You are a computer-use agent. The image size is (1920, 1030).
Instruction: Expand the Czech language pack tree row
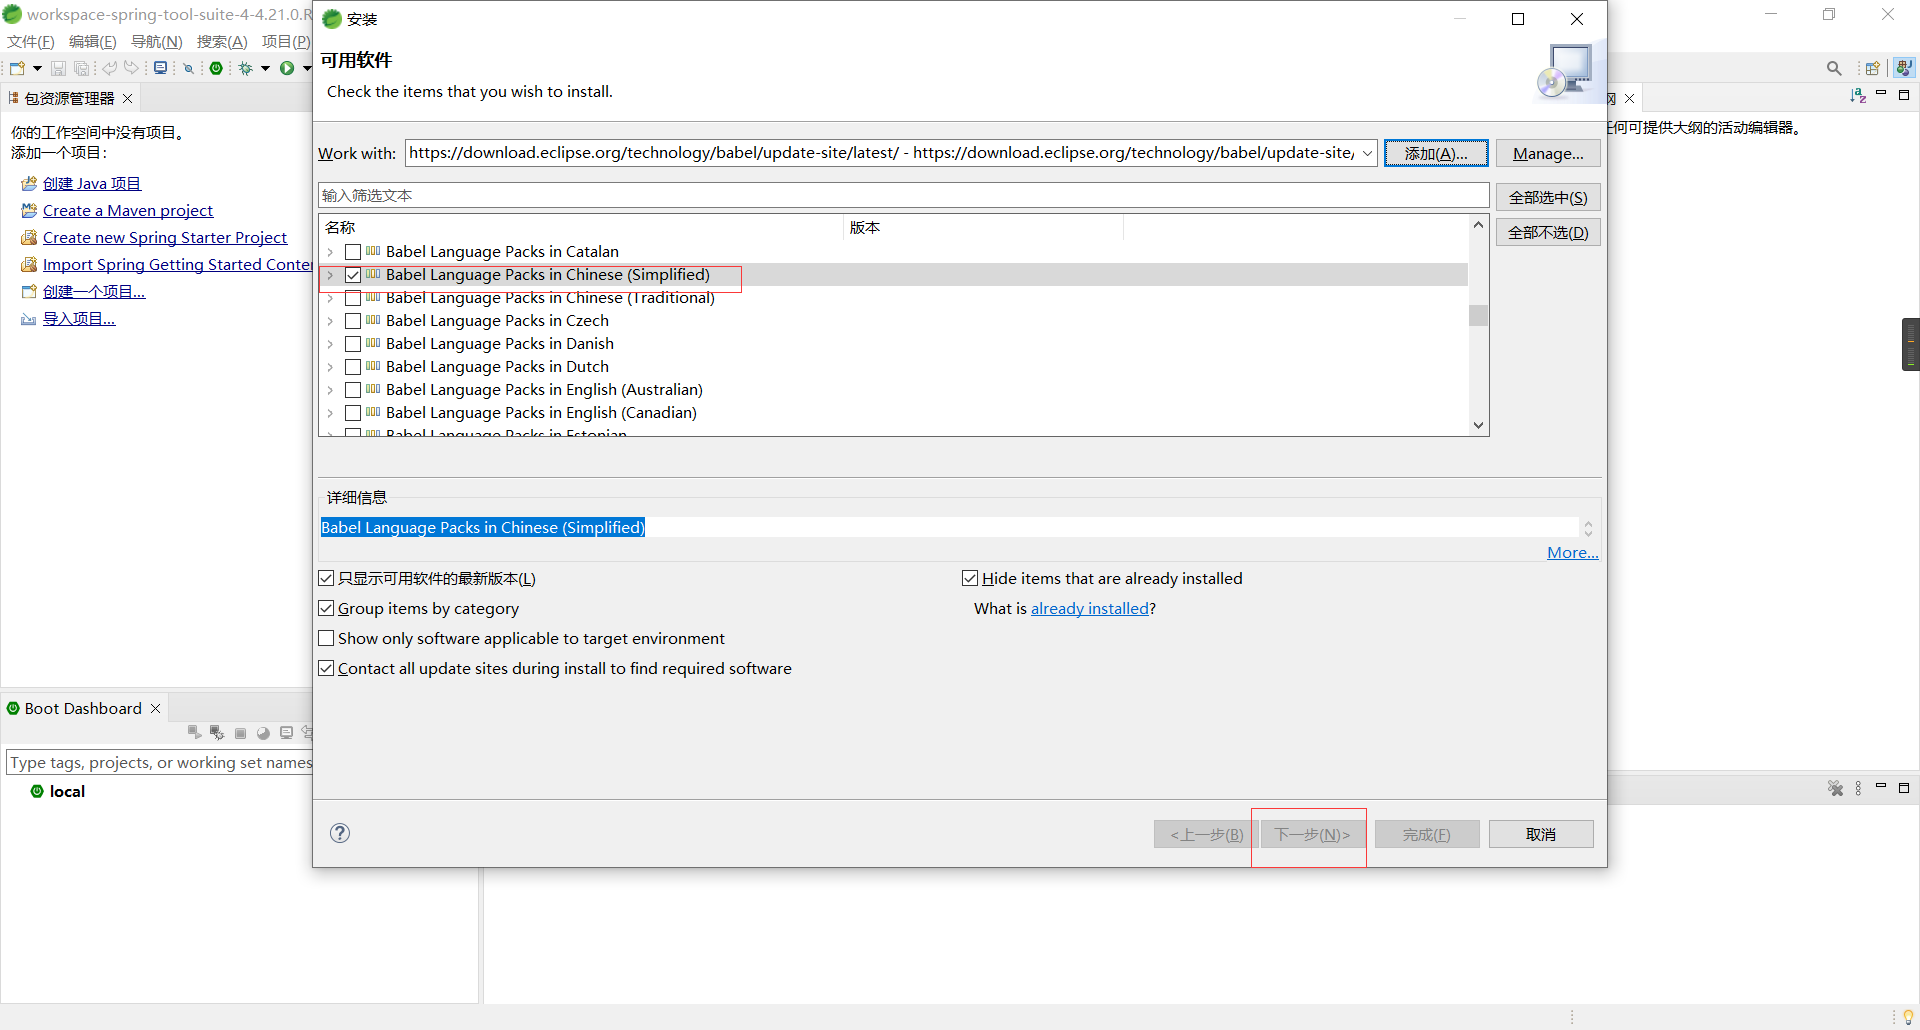331,321
